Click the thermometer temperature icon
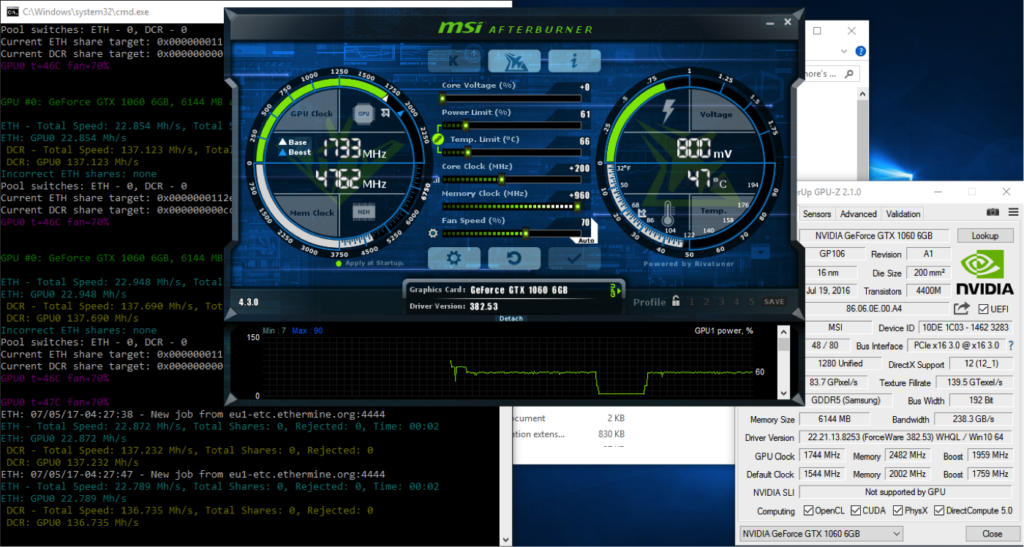 pos(668,213)
